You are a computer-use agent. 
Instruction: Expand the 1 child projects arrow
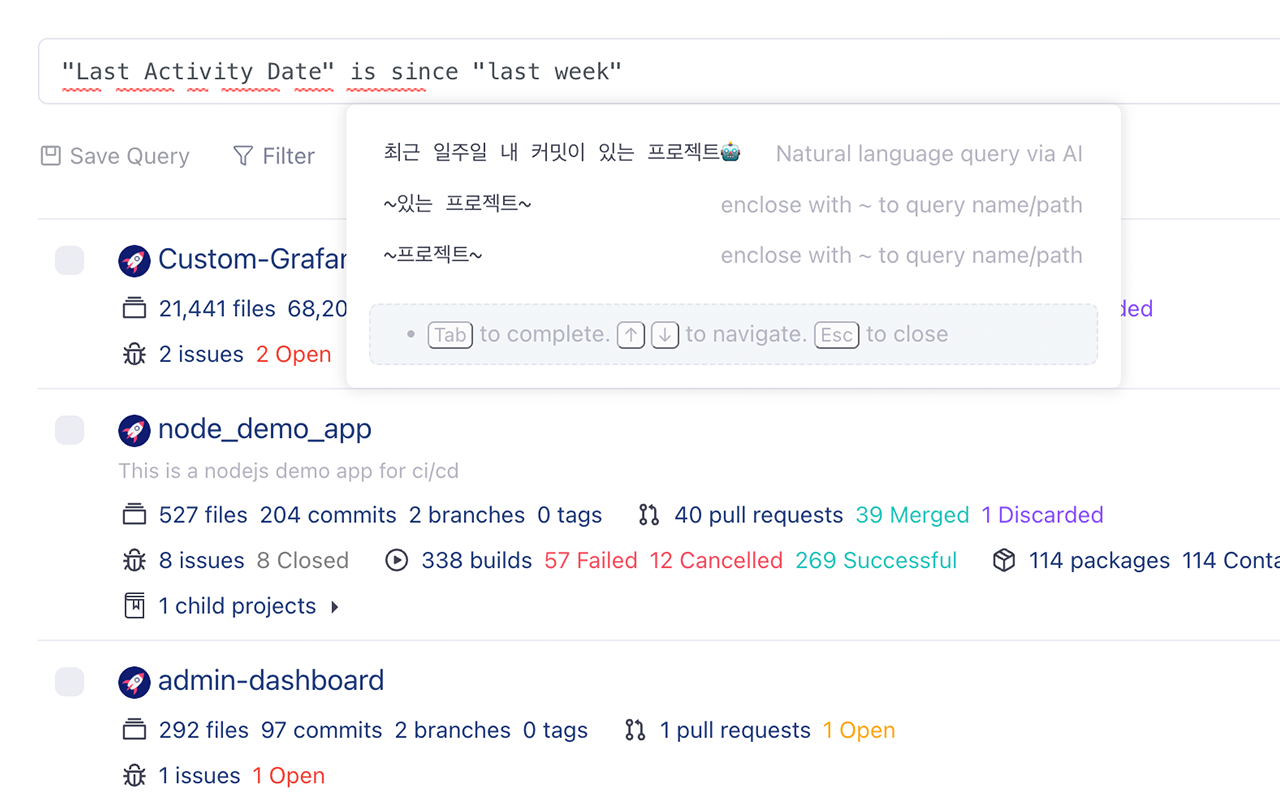[x=335, y=607]
